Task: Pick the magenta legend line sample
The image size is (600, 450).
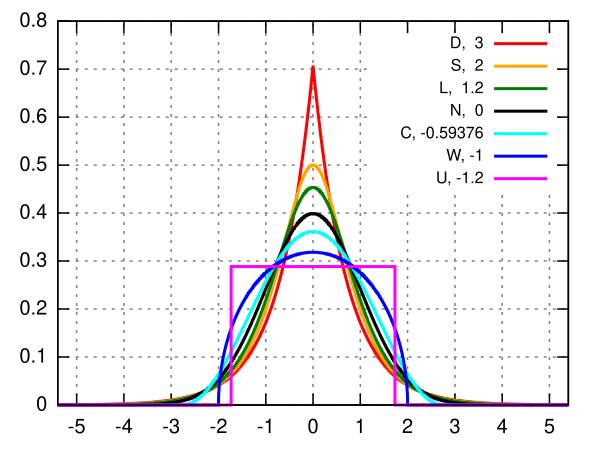Action: coord(520,179)
